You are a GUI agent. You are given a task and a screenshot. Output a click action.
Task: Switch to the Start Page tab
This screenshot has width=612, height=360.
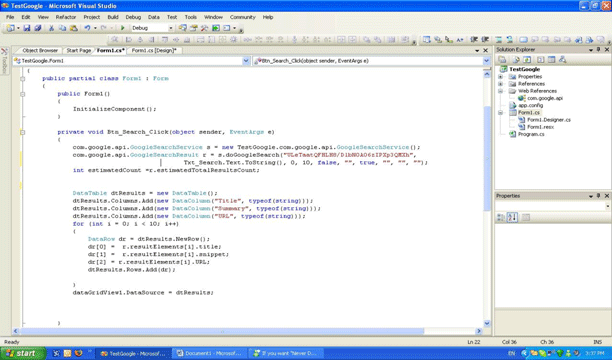tap(78, 50)
